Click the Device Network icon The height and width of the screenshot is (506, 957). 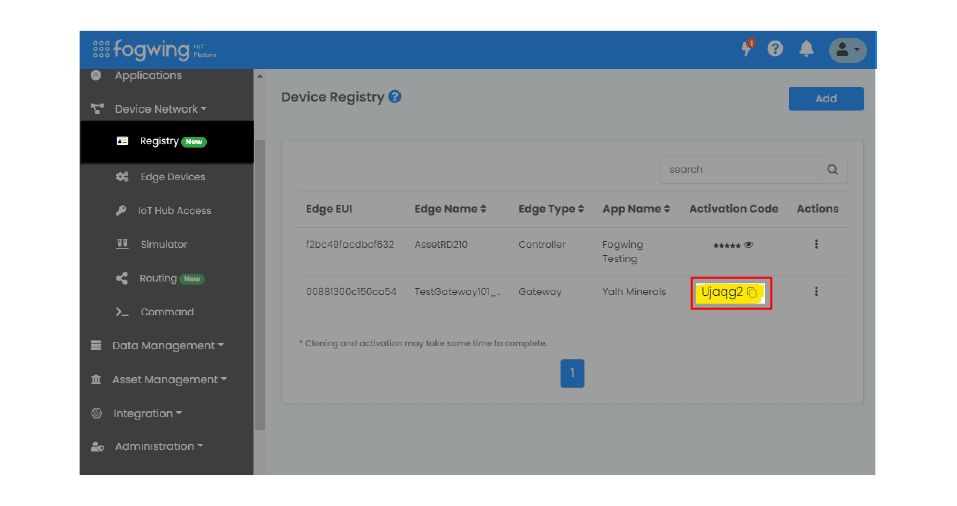[x=97, y=109]
